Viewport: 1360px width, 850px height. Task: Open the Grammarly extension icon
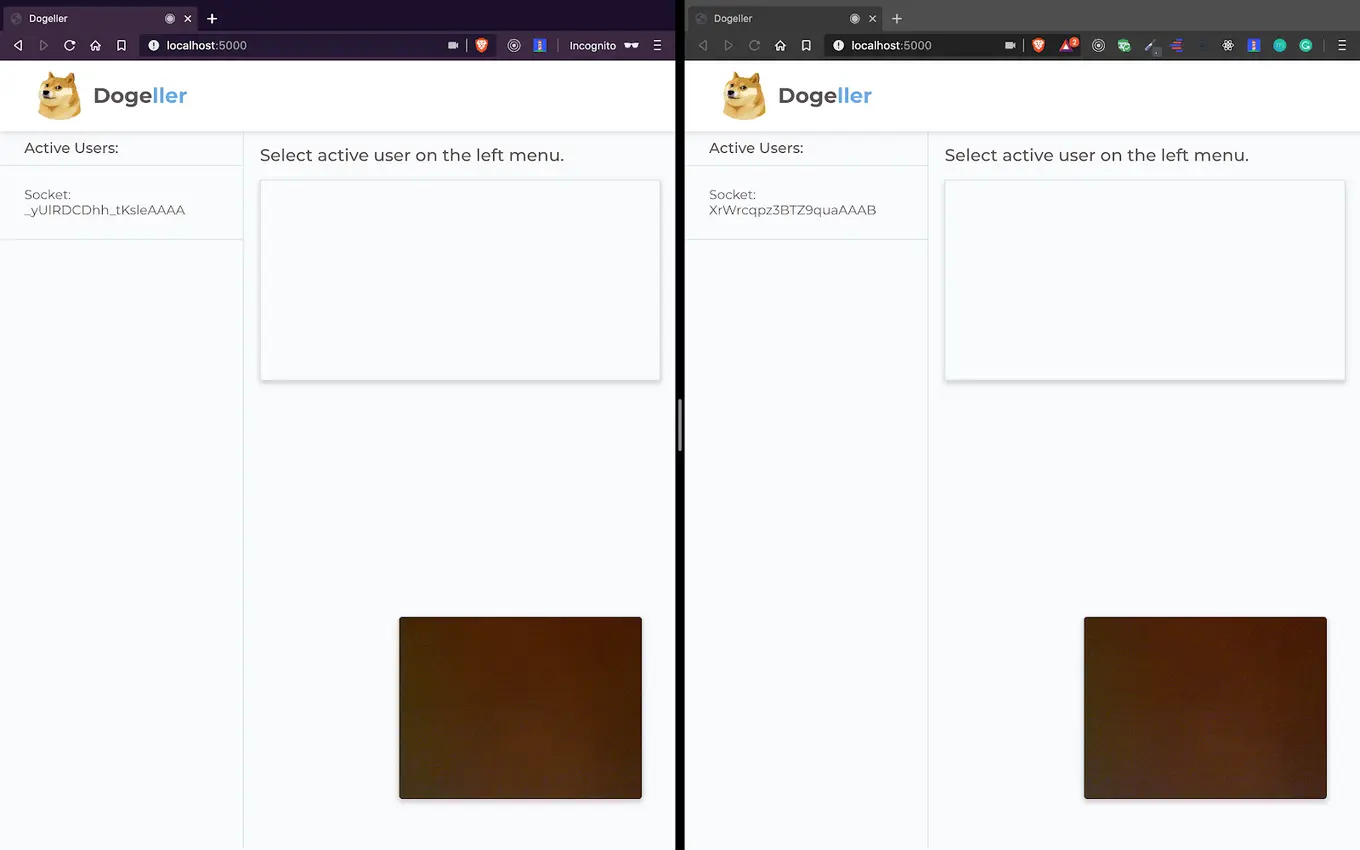1305,45
